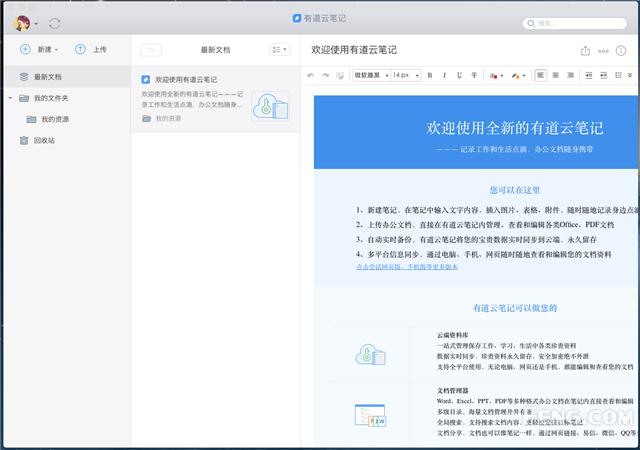Click the 上传 upload button
The height and width of the screenshot is (450, 640).
pyautogui.click(x=91, y=49)
